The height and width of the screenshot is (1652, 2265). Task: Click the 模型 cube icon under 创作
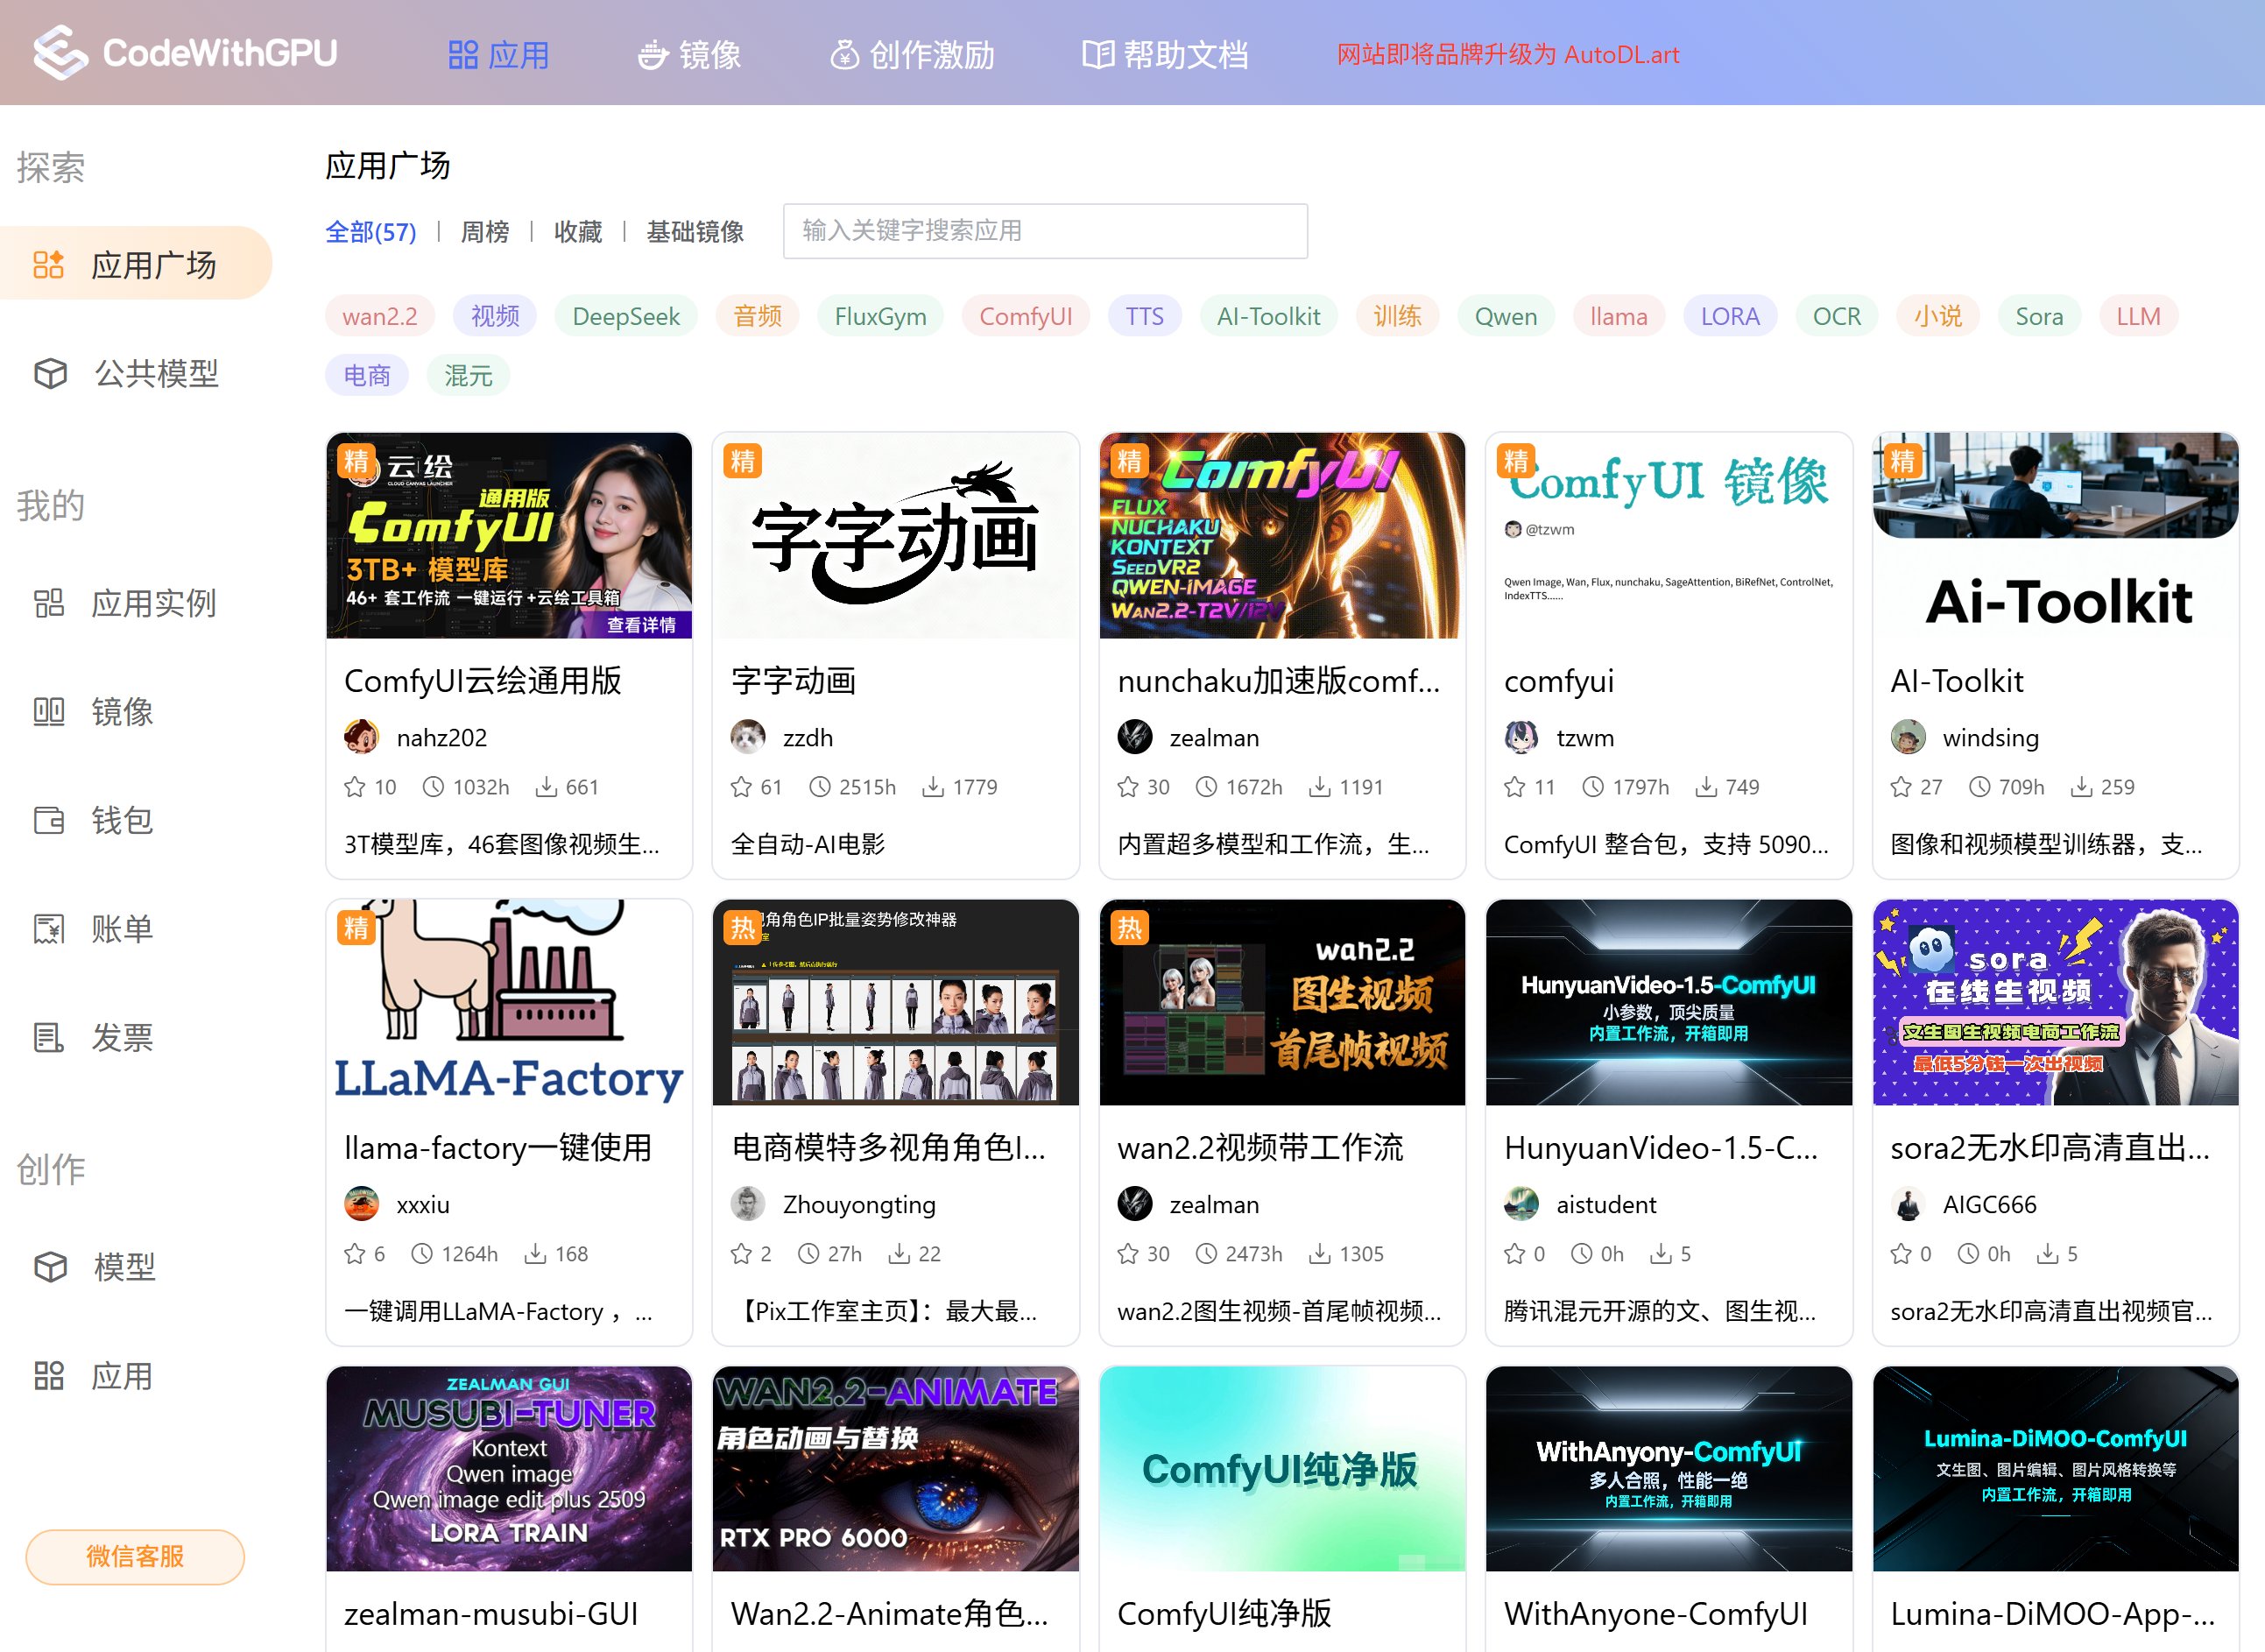point(51,1267)
